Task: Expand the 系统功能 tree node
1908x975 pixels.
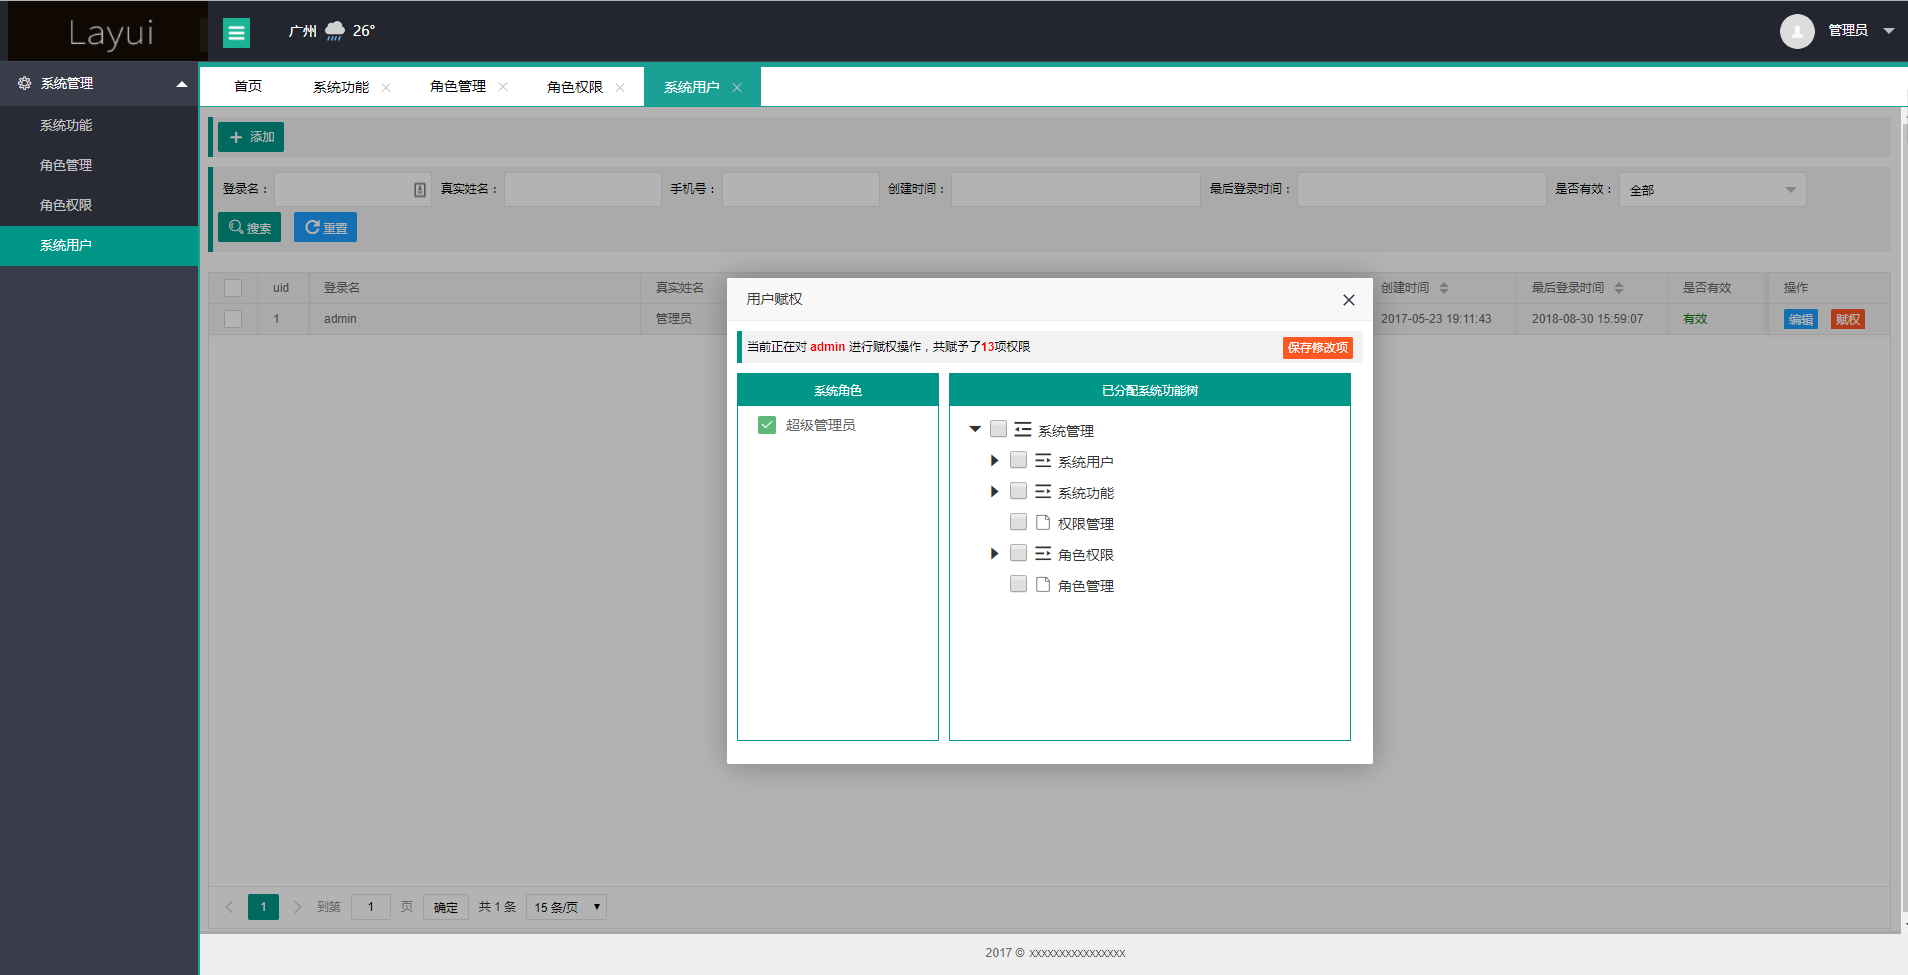Action: coord(994,491)
